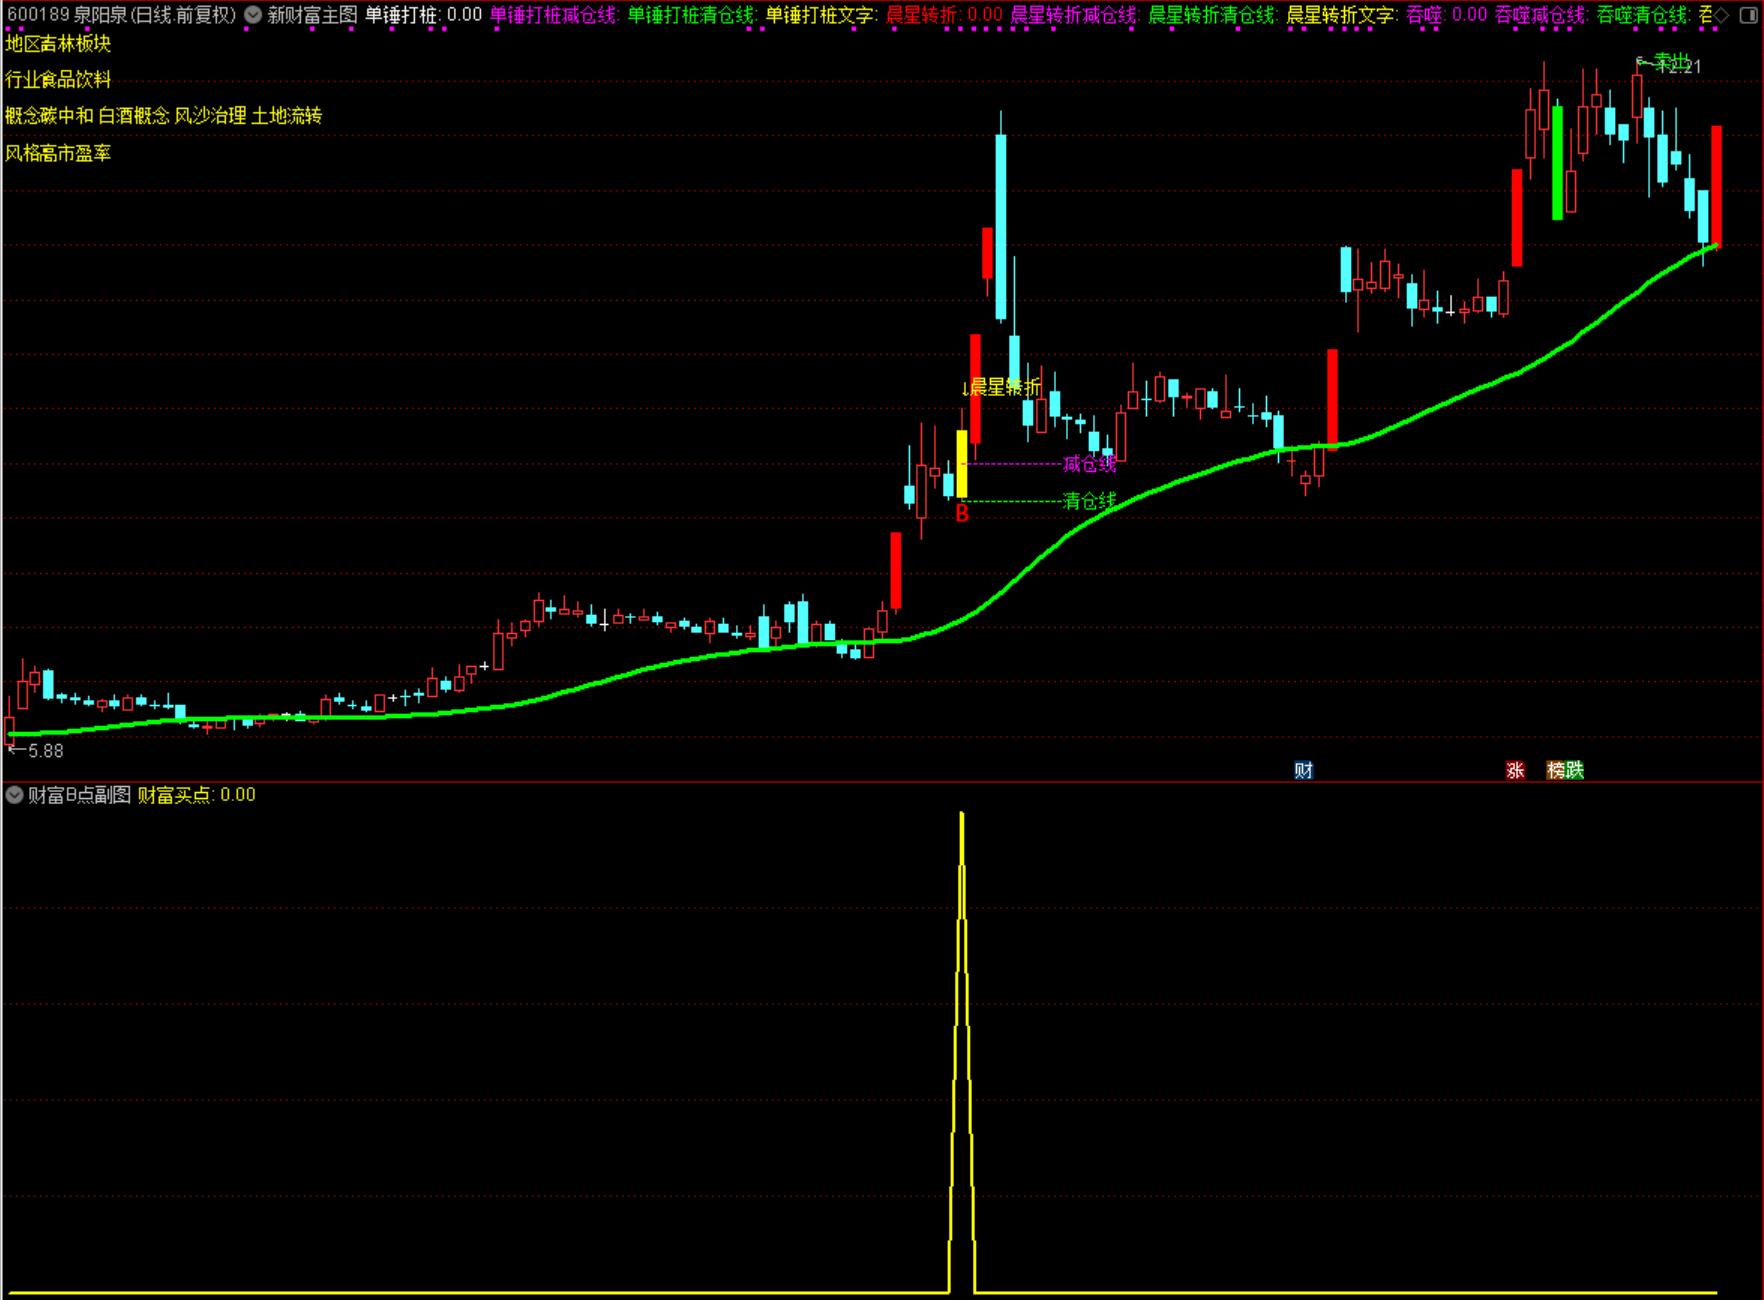Click the 新财富主图 indicator name
Screen dimensions: 1764x1300
[x=312, y=15]
